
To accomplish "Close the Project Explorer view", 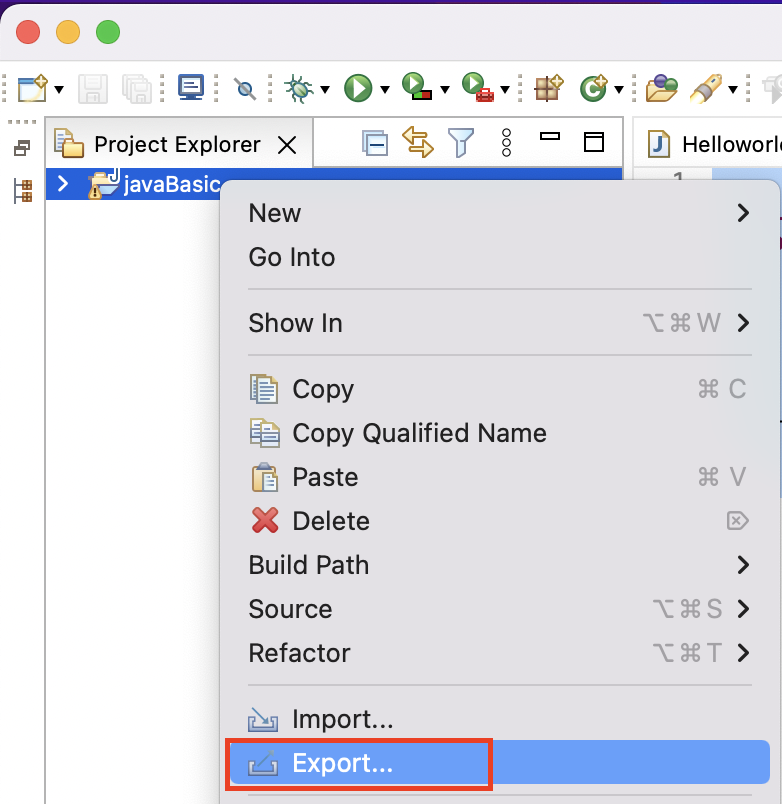I will pos(287,145).
